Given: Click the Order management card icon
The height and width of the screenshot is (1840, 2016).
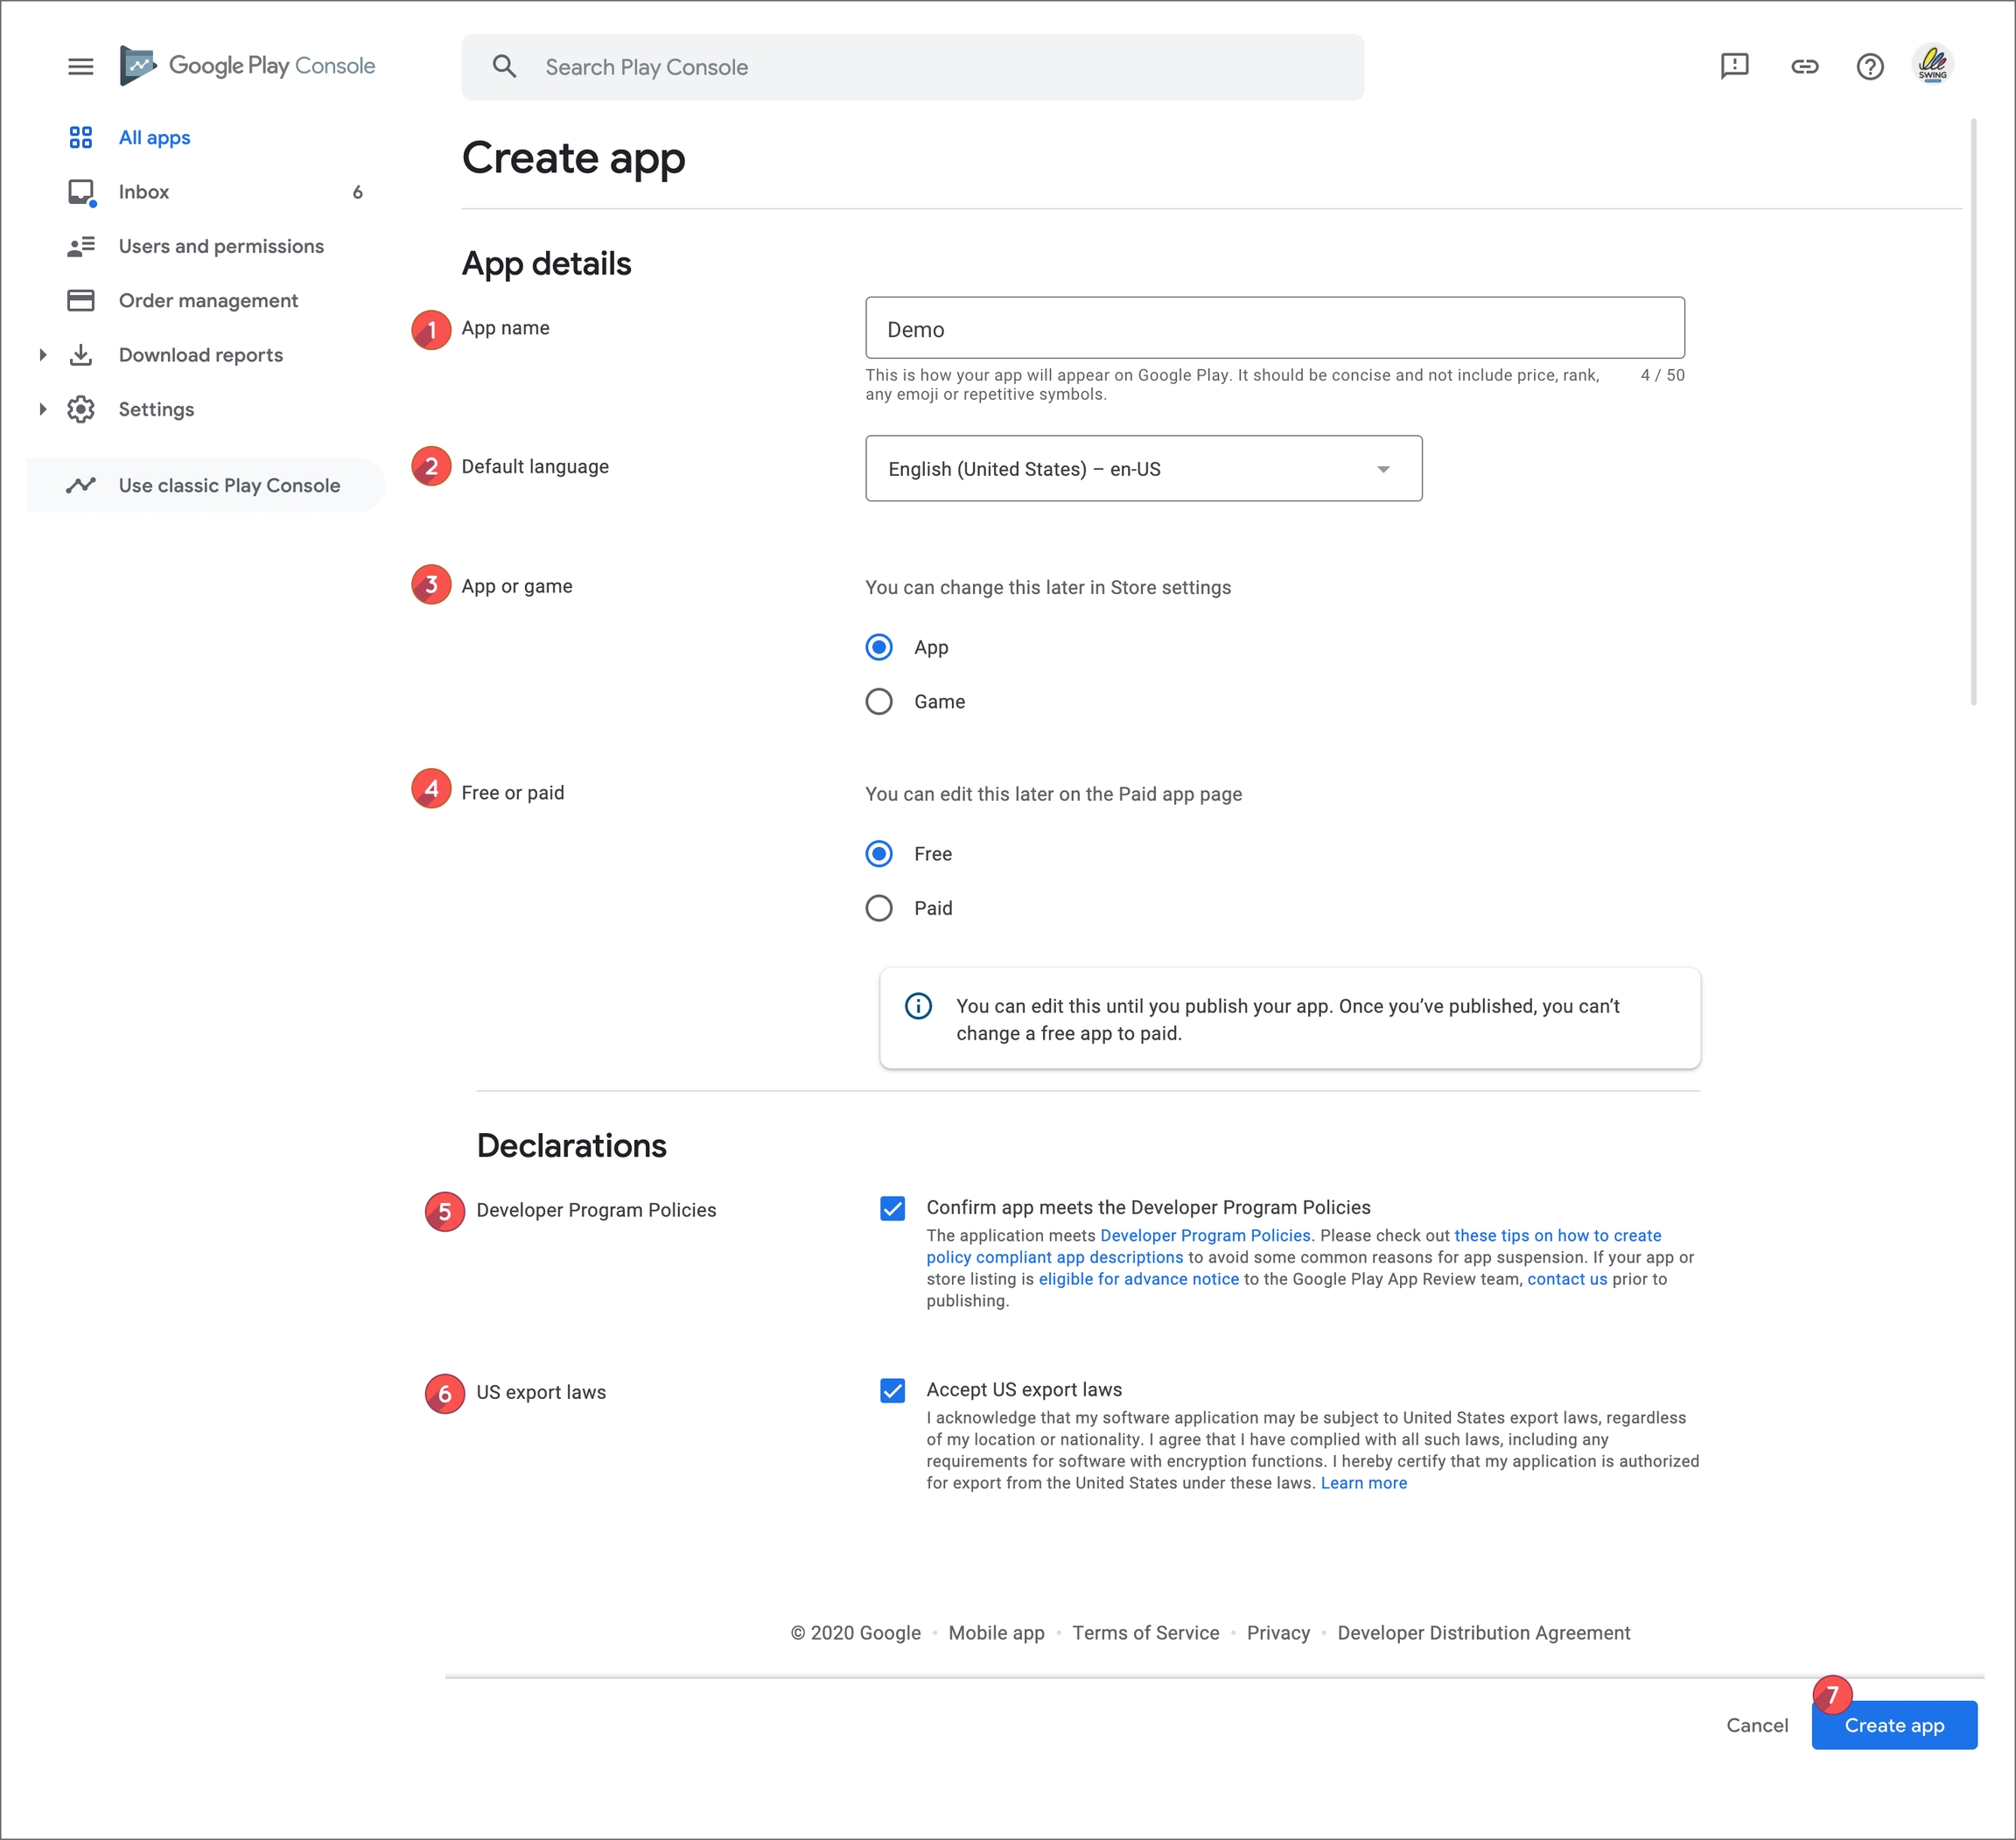Looking at the screenshot, I should 81,300.
